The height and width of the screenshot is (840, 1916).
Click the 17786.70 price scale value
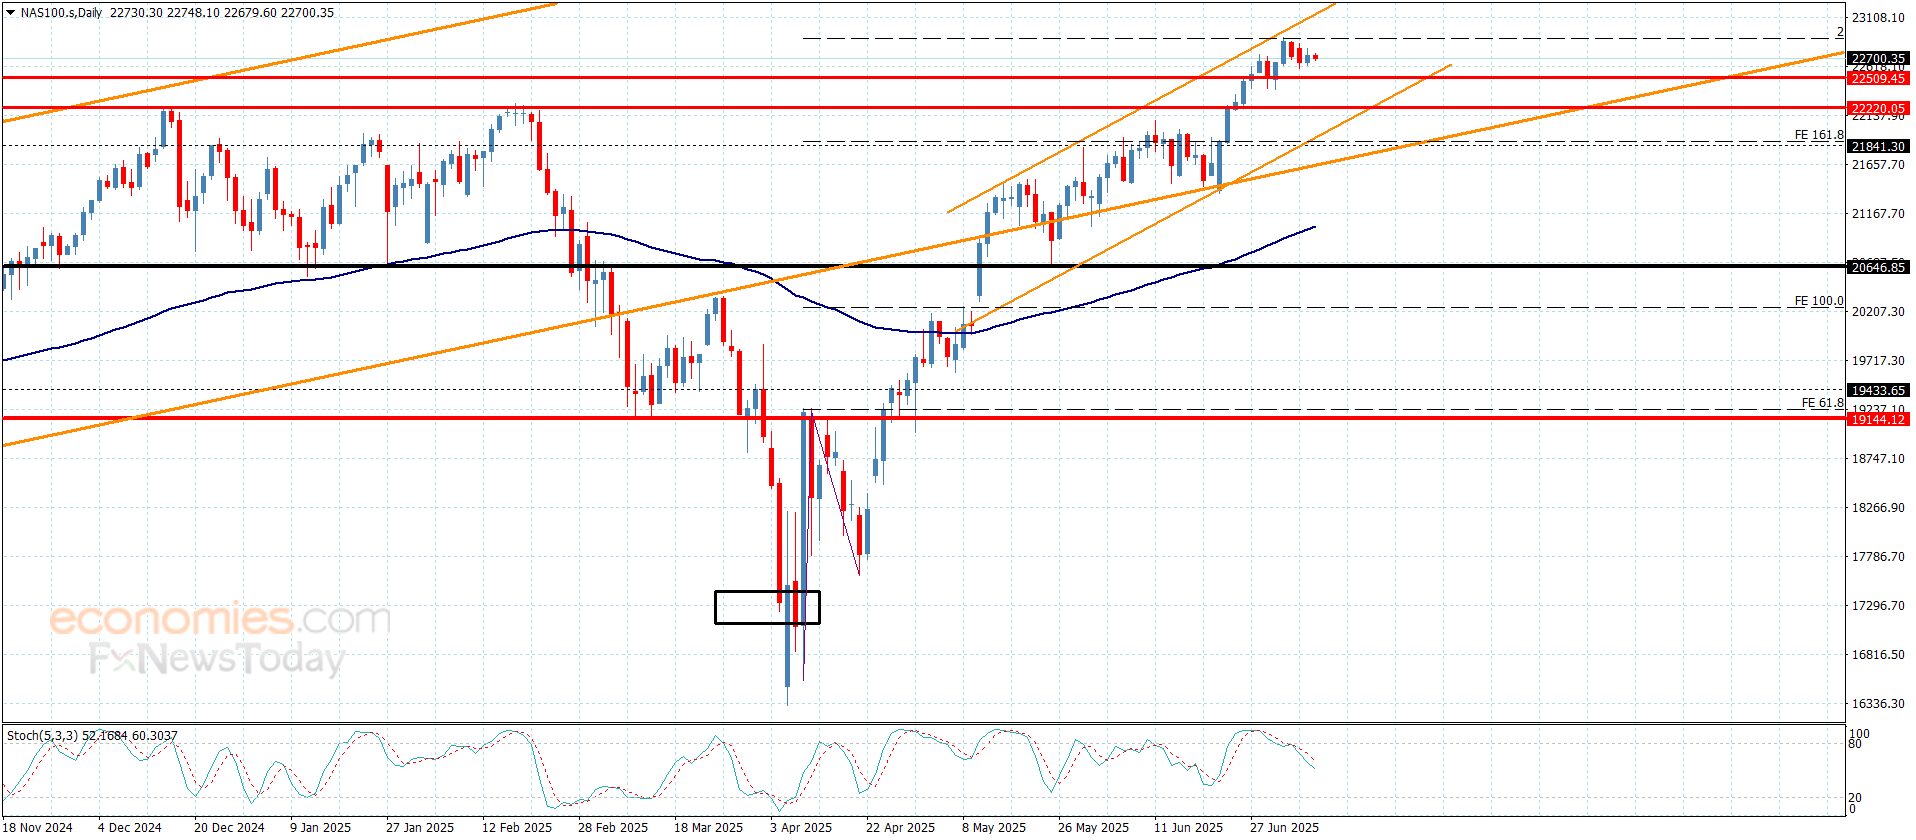(1878, 556)
